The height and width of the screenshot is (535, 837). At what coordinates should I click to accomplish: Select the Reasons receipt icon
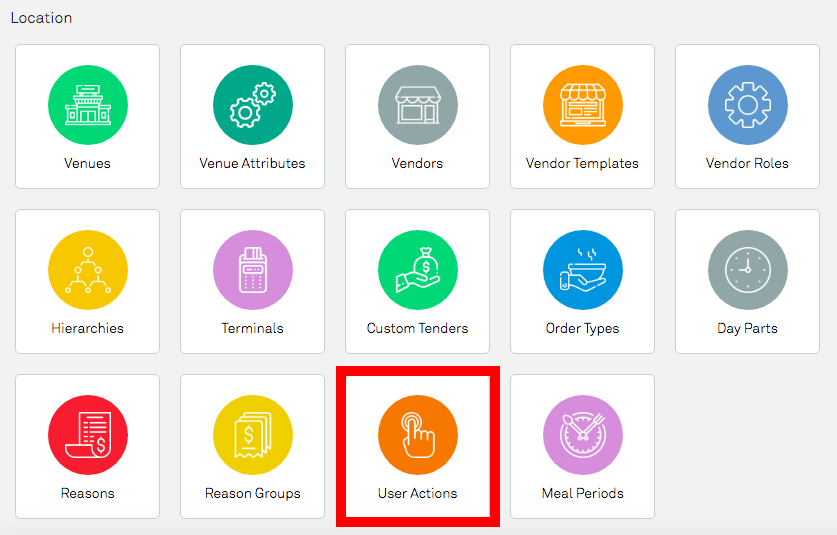(x=88, y=435)
